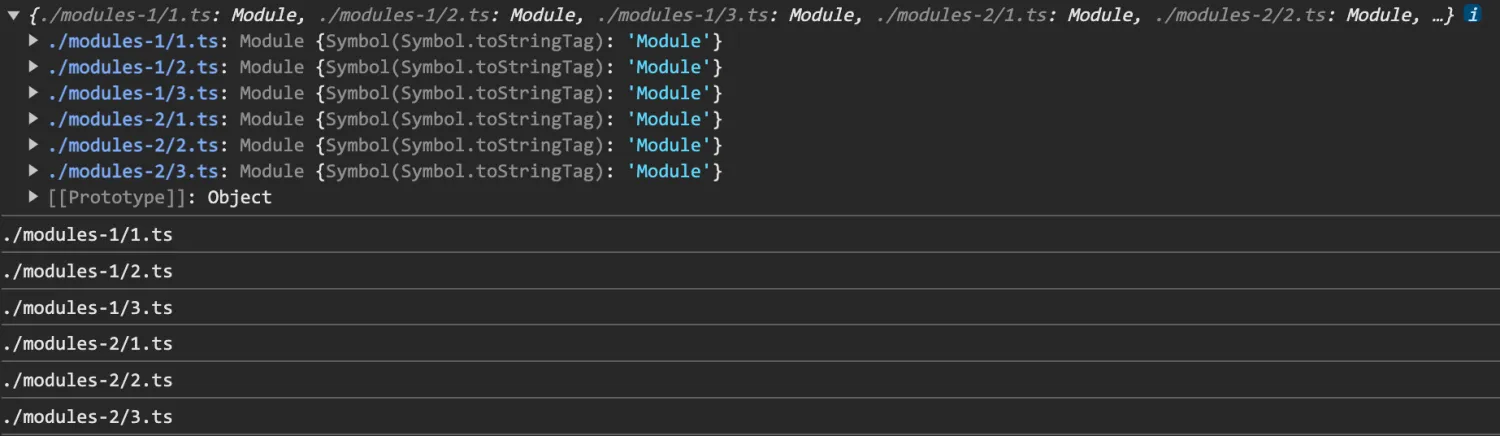Click the ./modules-1/3.ts log message

88,307
